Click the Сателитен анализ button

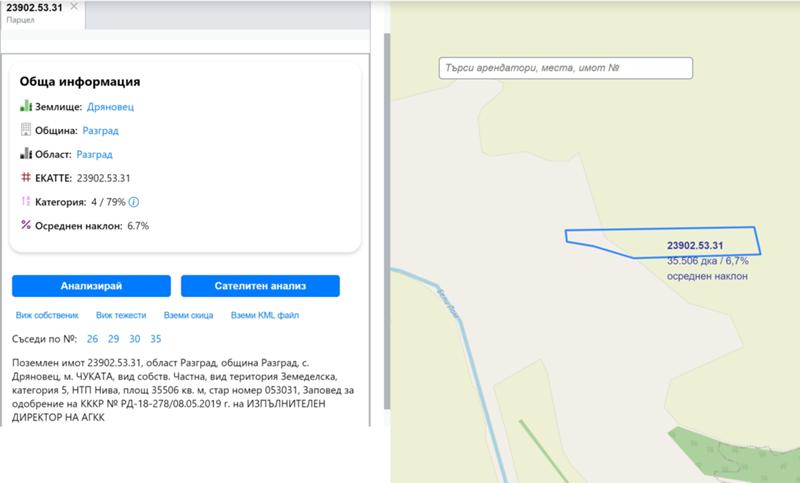click(260, 286)
